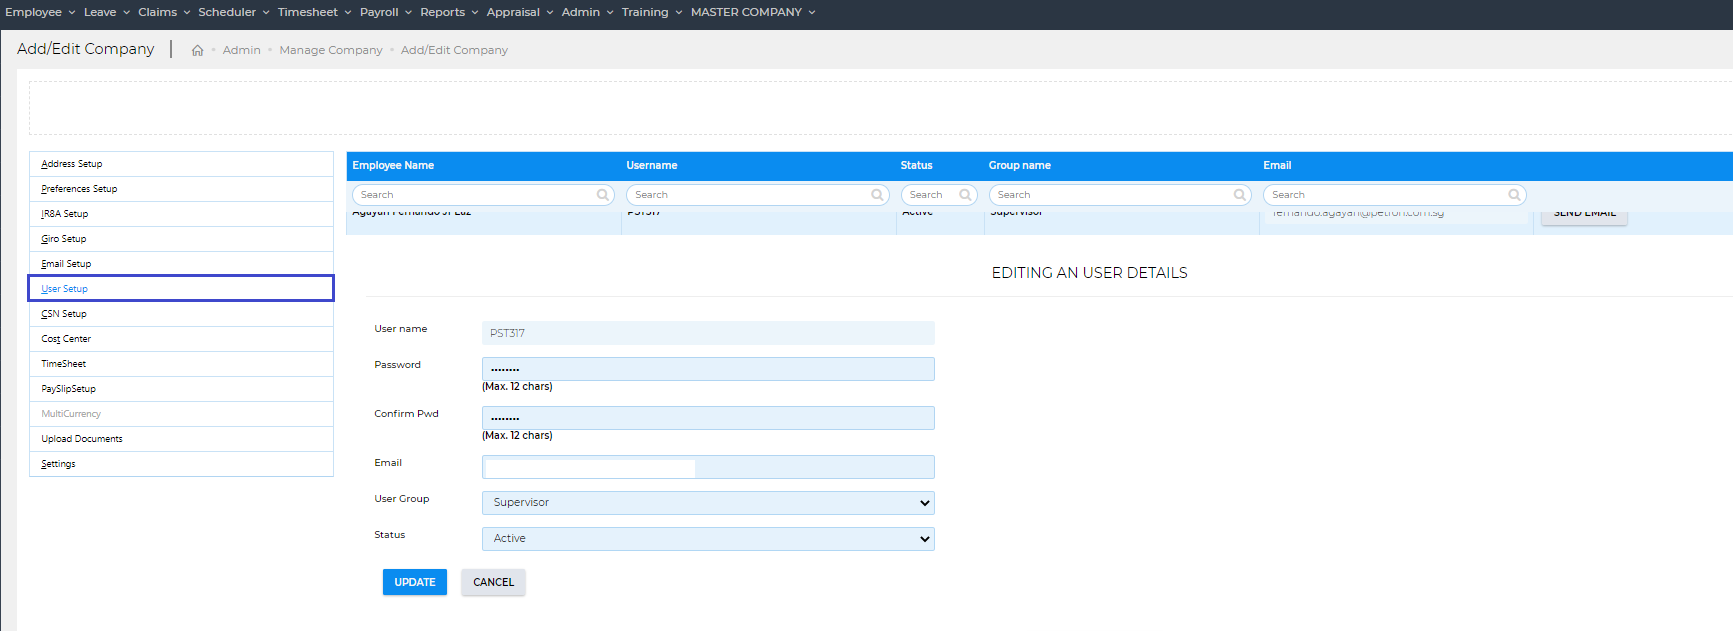1733x631 pixels.
Task: Select Cost Center in the sidebar
Action: tap(181, 339)
